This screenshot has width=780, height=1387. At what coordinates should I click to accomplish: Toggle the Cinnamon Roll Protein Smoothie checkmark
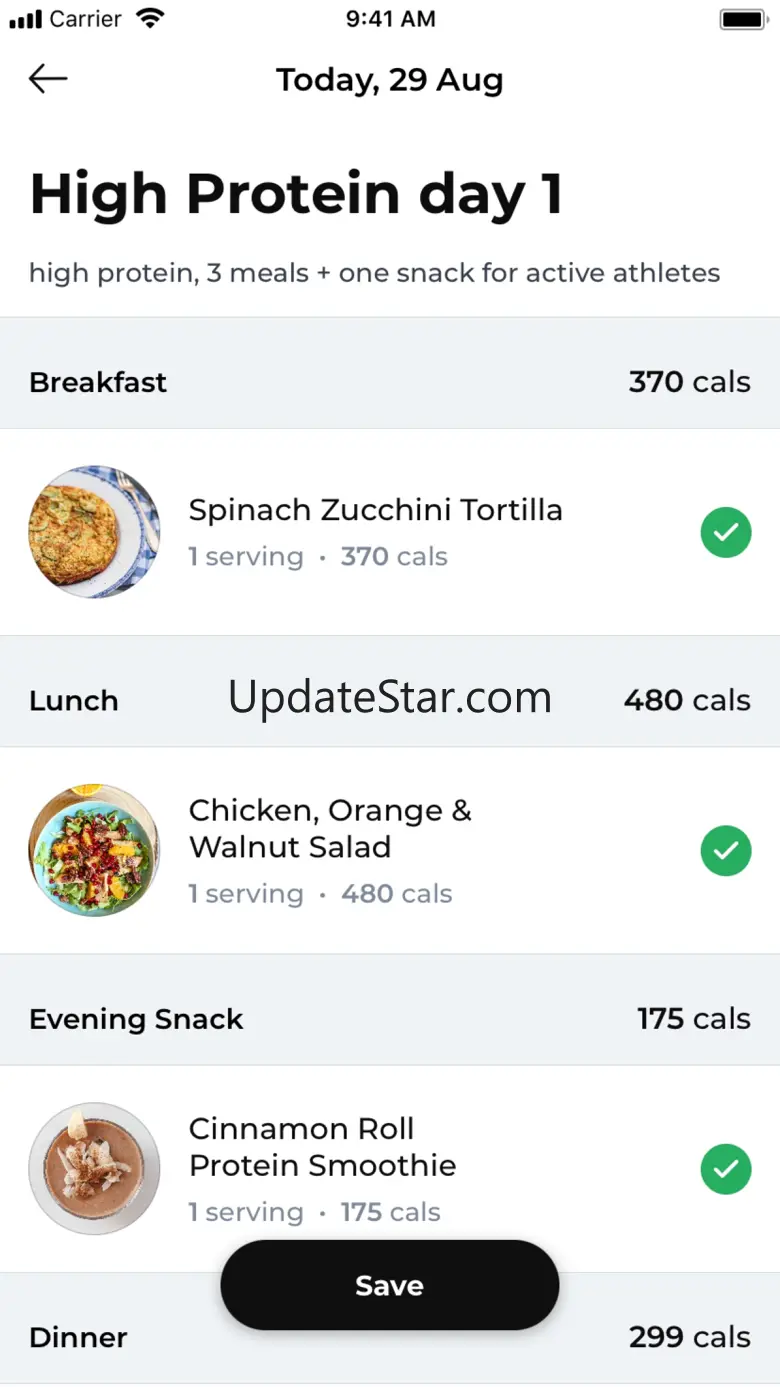(726, 1169)
